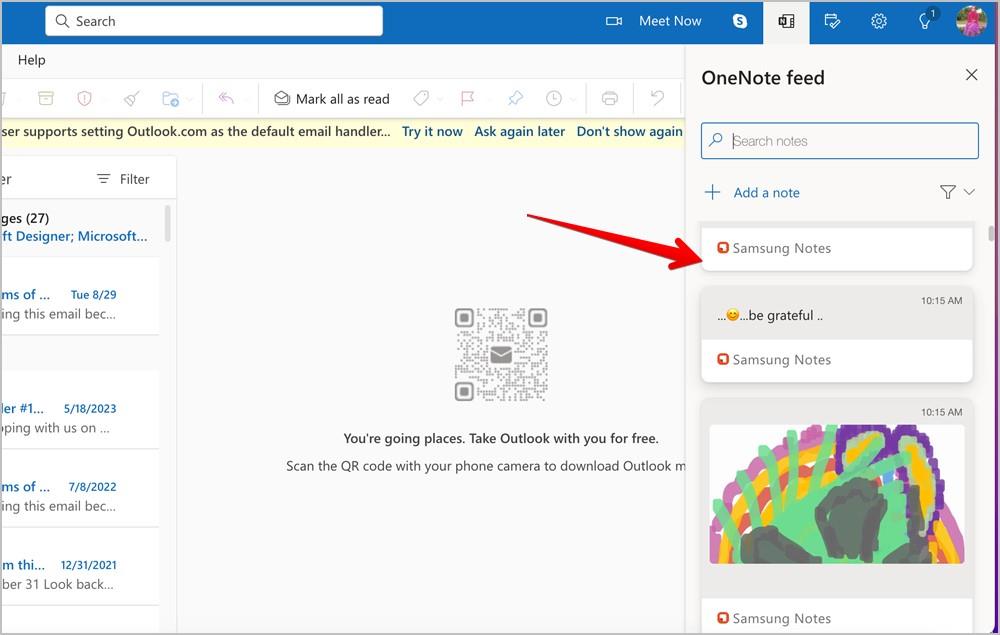Image resolution: width=1000 pixels, height=635 pixels.
Task: Click the Try it now link
Action: pyautogui.click(x=432, y=131)
